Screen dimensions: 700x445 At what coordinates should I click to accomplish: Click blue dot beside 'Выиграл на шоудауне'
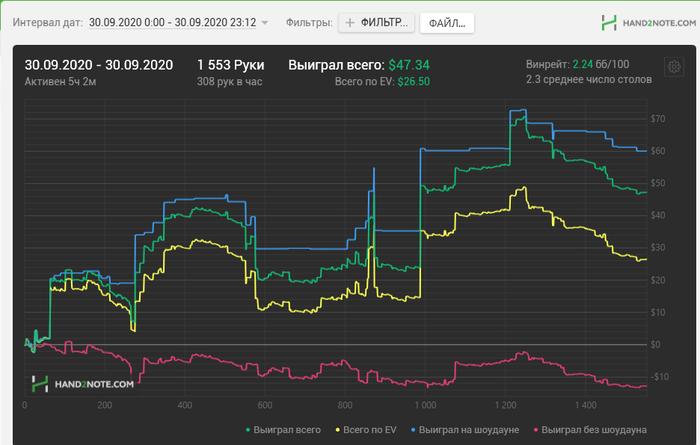[413, 430]
